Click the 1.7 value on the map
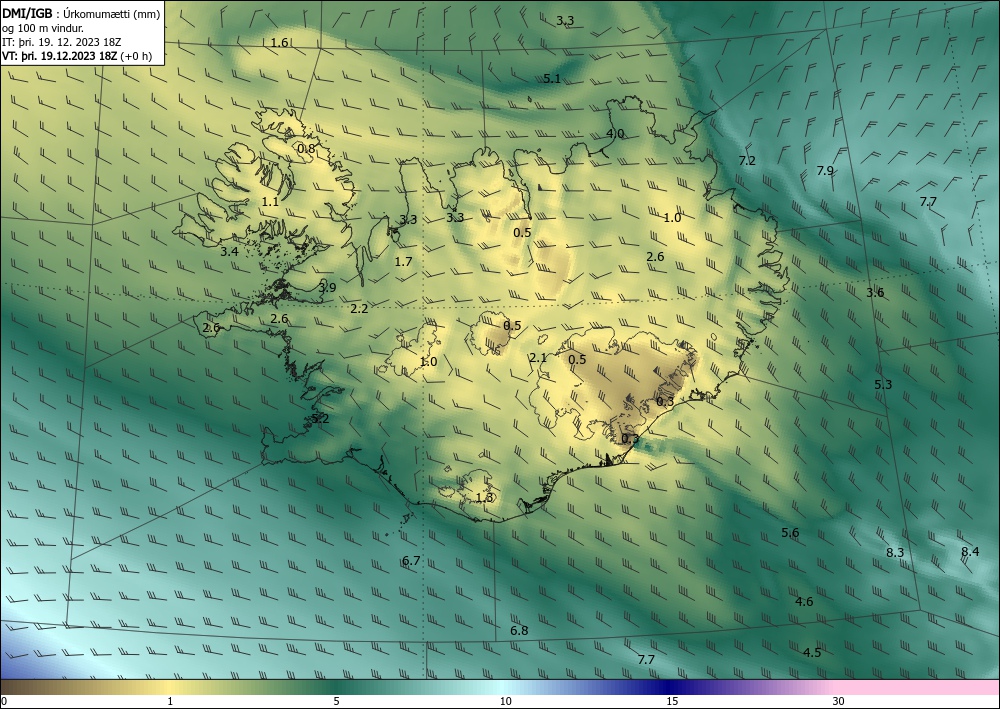 403,261
